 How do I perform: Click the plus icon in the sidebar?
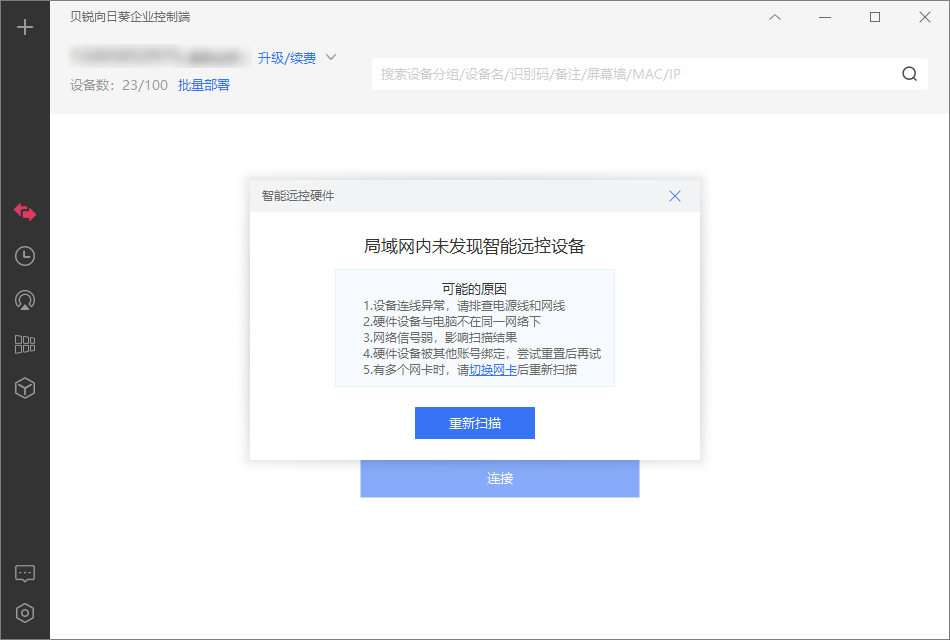pyautogui.click(x=25, y=27)
